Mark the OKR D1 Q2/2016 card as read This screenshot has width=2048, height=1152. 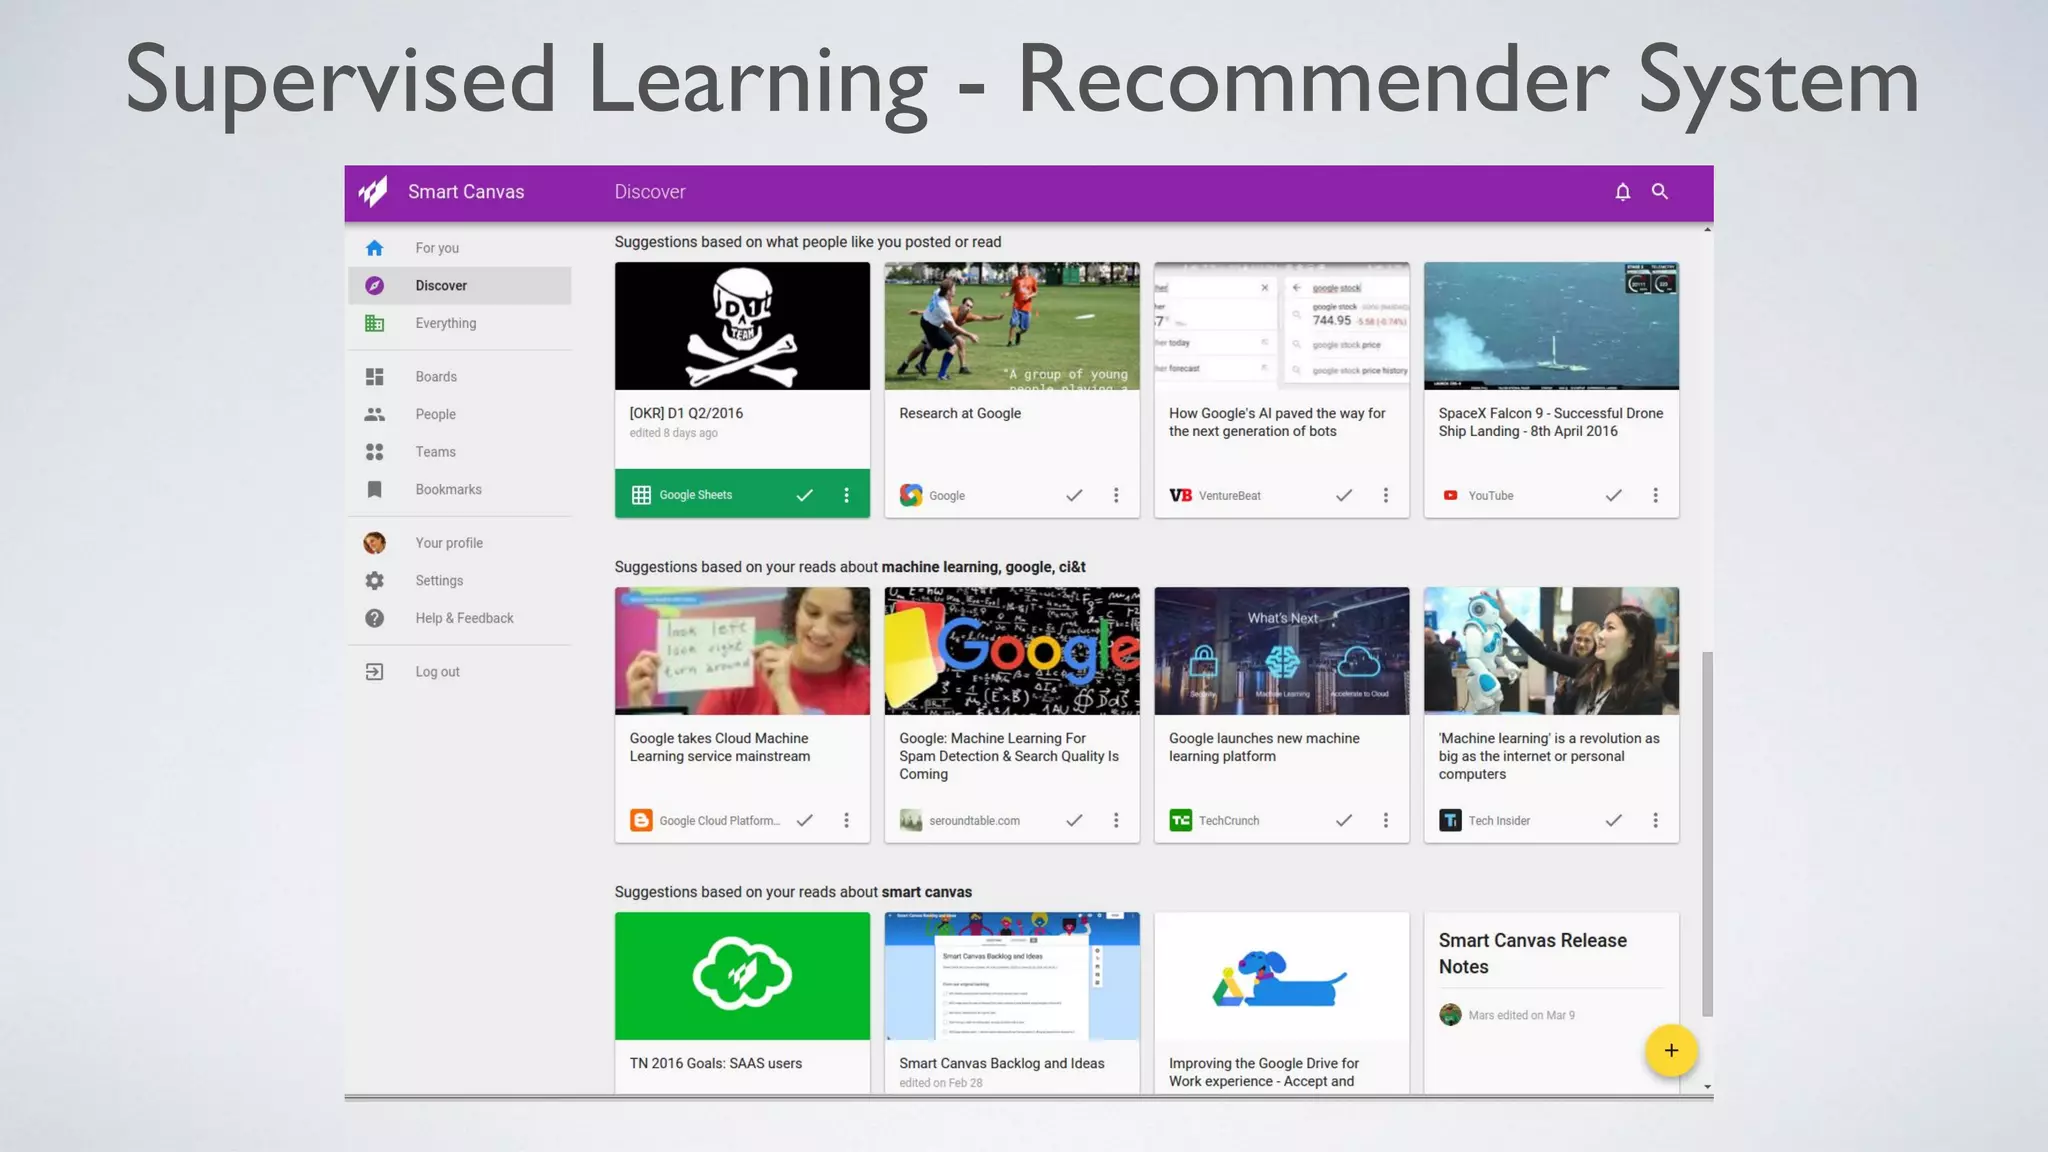[x=804, y=495]
